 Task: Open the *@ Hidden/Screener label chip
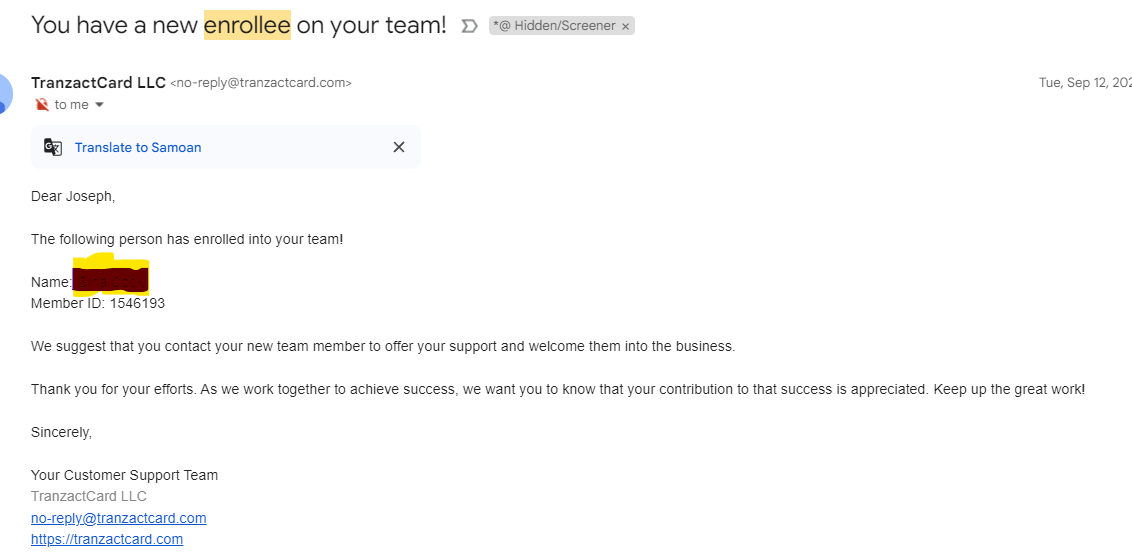(554, 26)
